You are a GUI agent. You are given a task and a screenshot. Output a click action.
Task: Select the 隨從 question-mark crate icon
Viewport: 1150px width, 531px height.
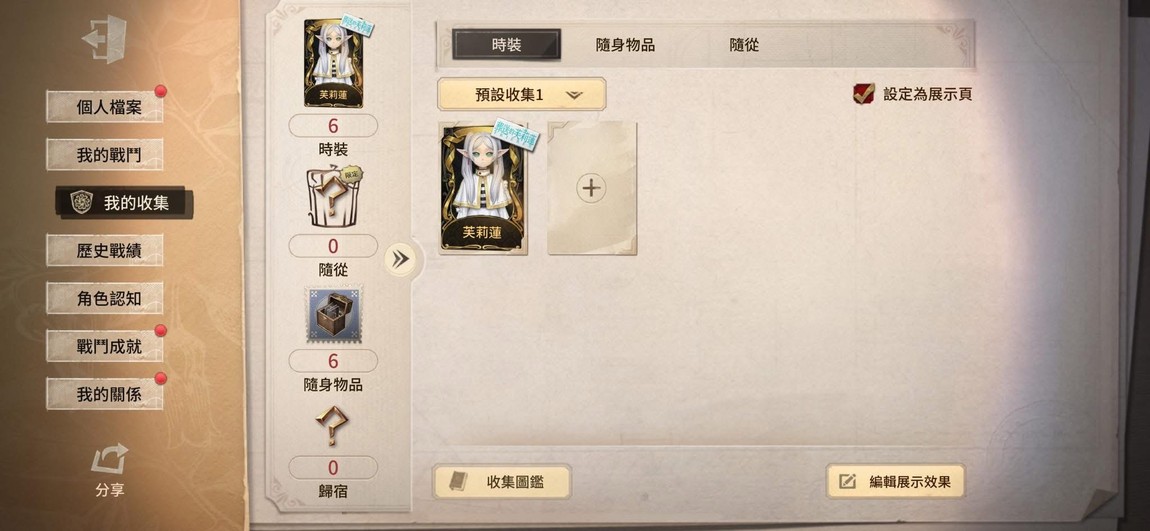333,197
